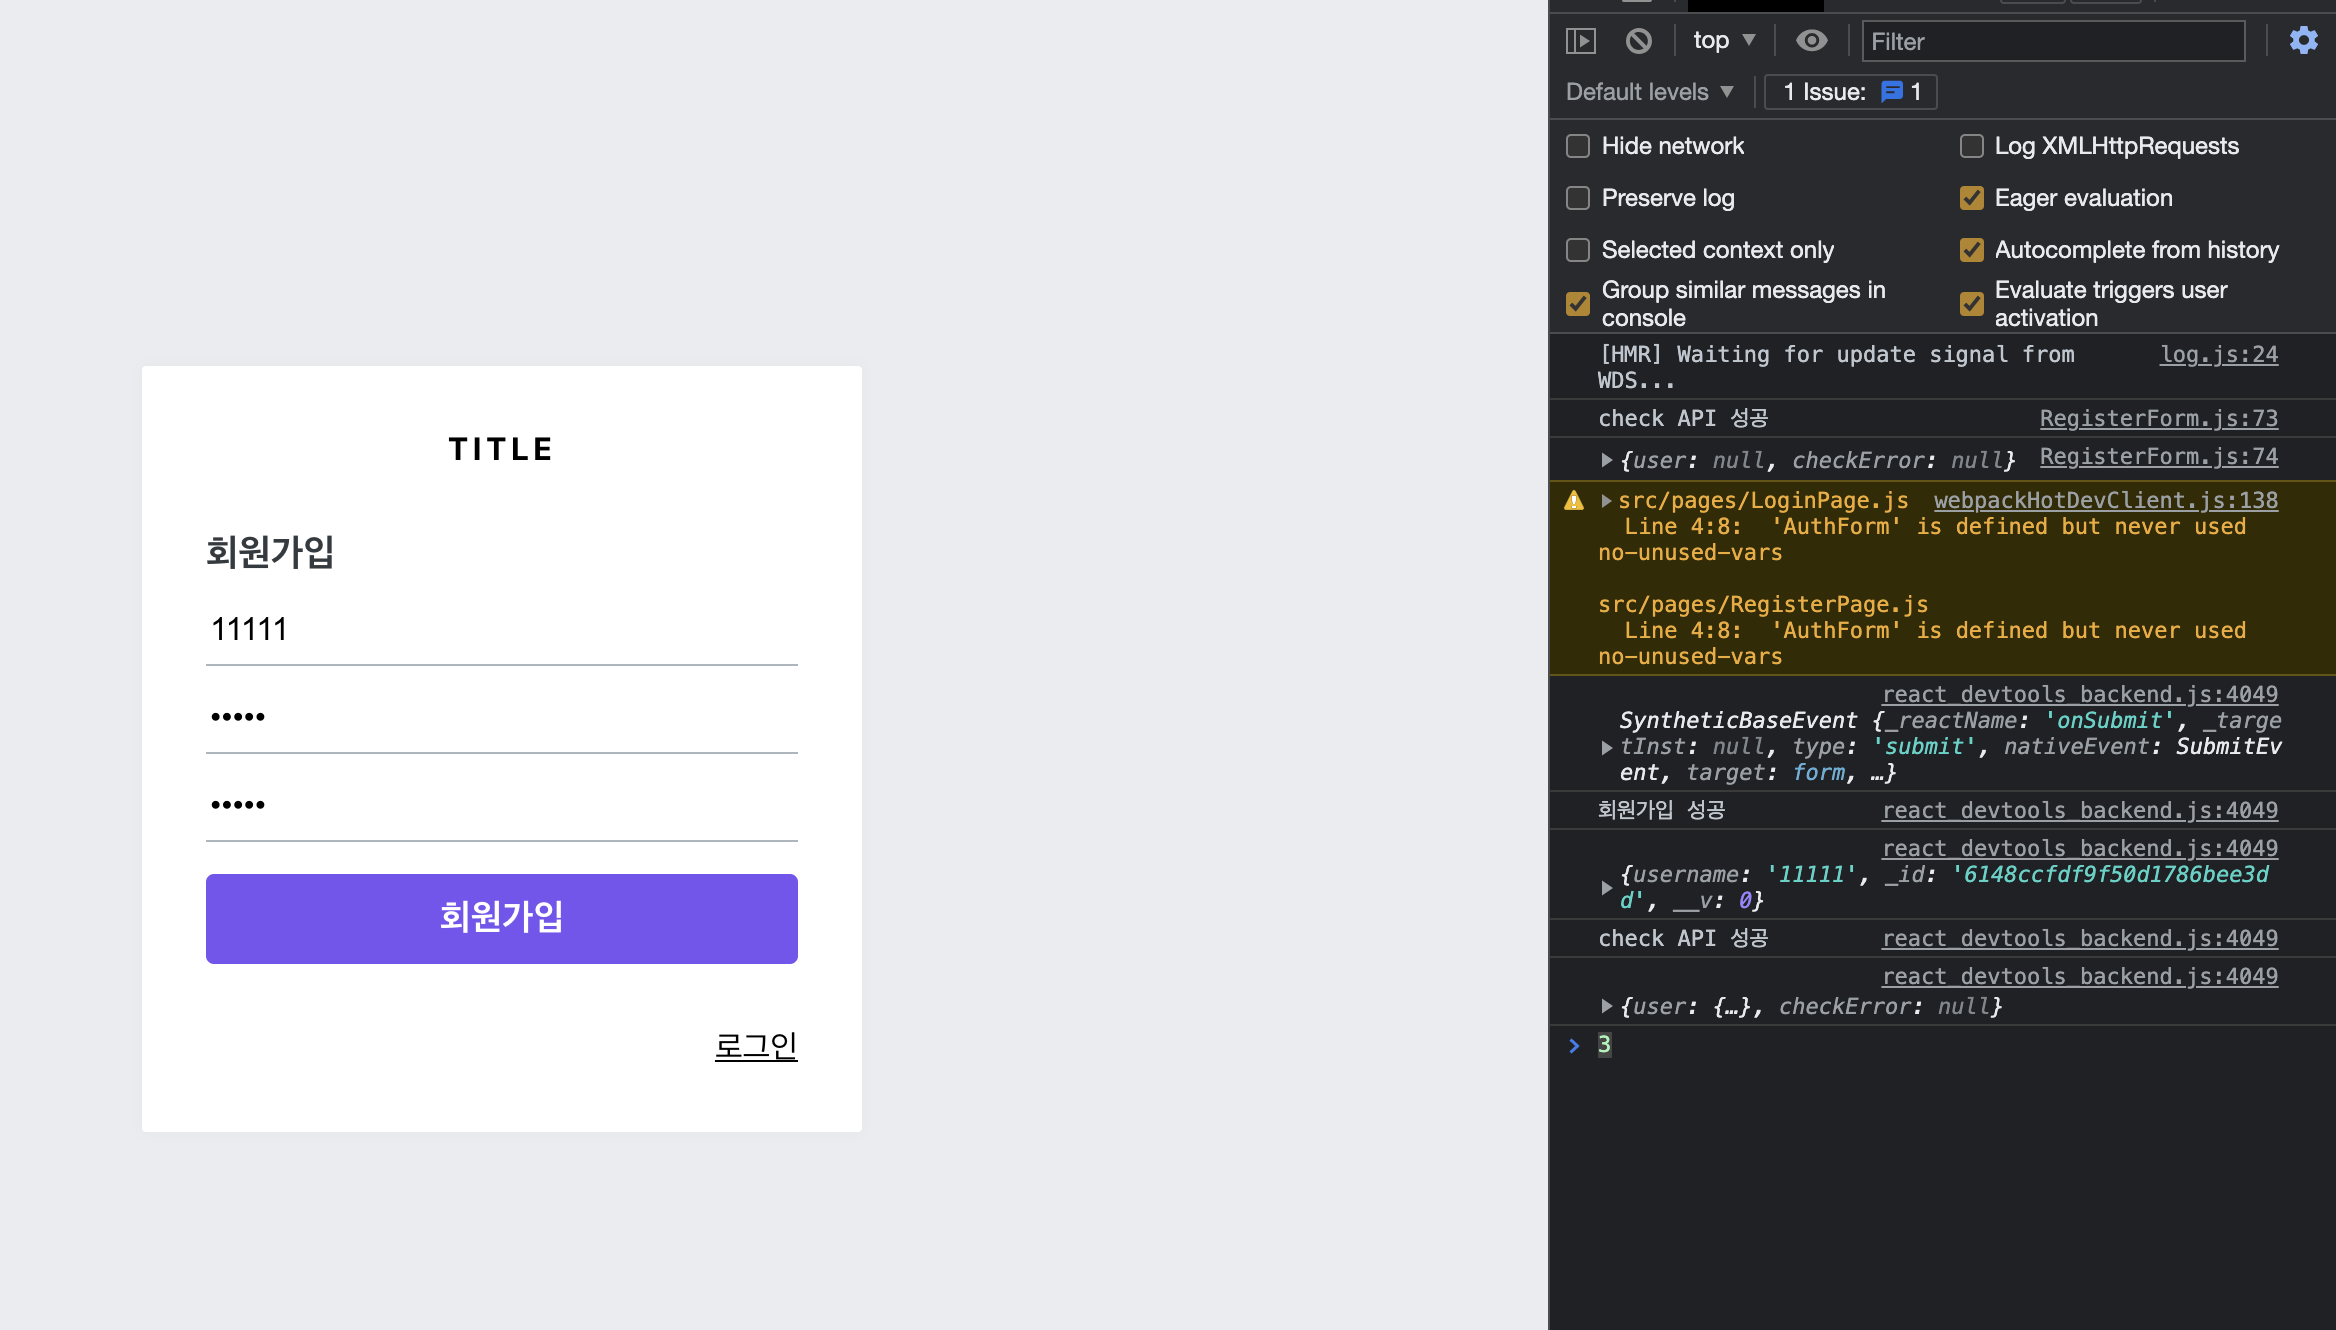This screenshot has width=2336, height=1330.
Task: Open the top context dropdown
Action: (x=1723, y=41)
